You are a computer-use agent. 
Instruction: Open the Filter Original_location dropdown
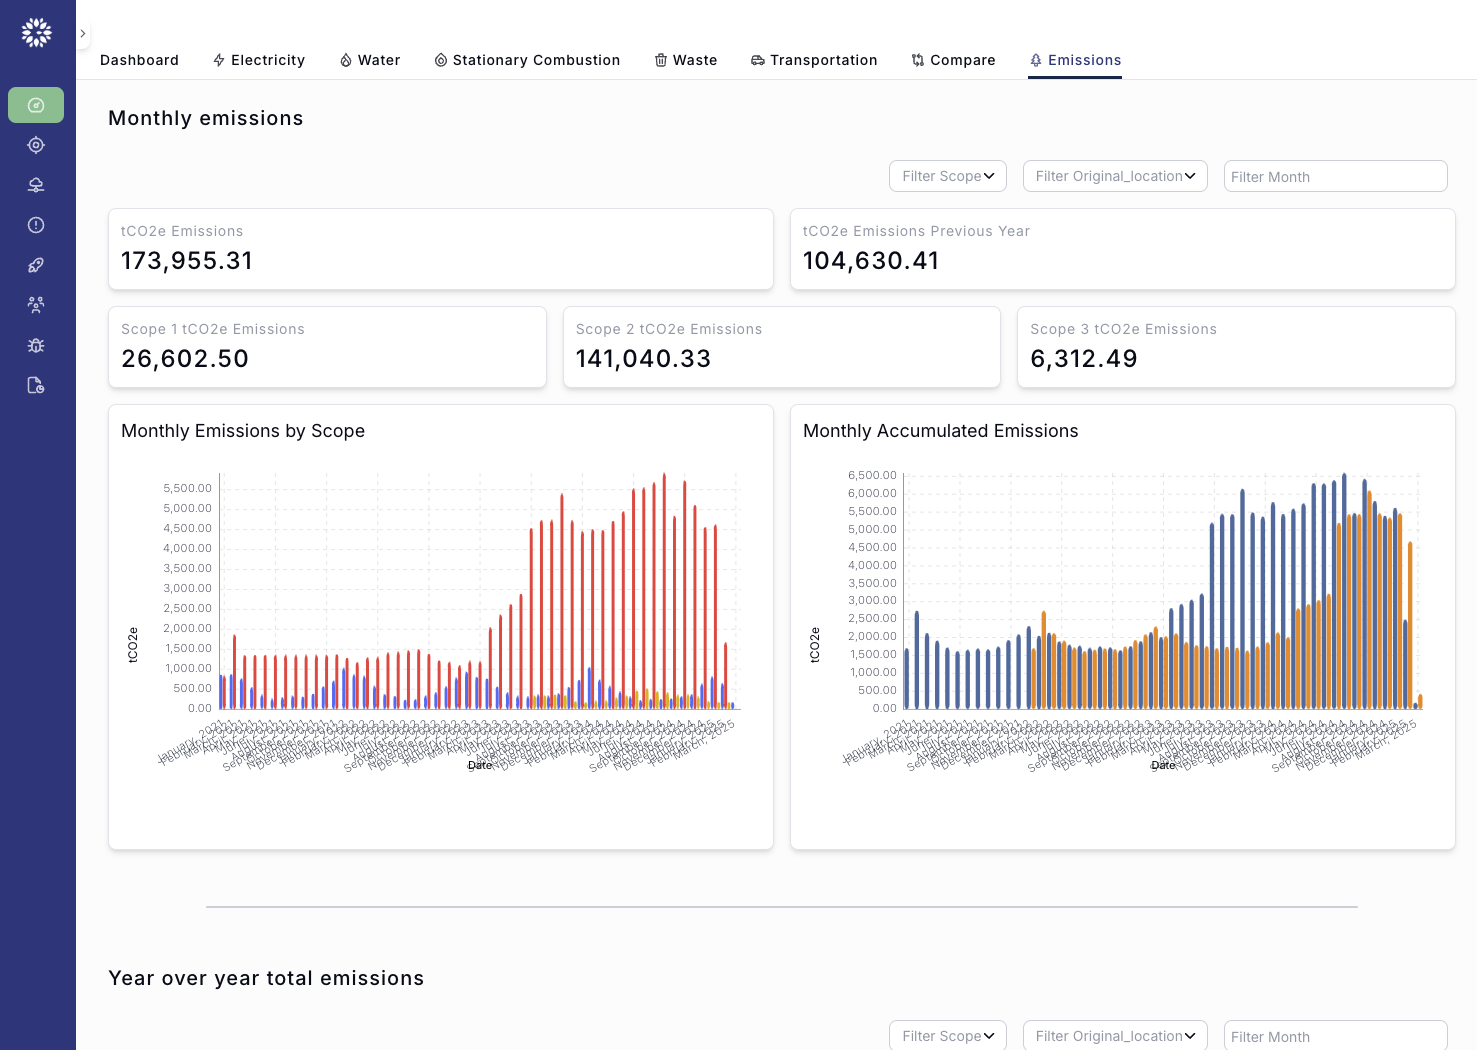[x=1114, y=176]
